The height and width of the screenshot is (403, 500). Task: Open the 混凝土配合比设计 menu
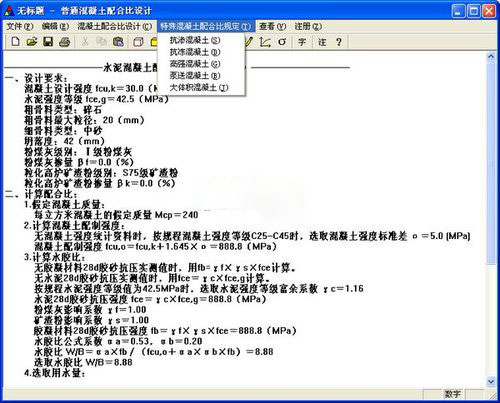coord(115,26)
